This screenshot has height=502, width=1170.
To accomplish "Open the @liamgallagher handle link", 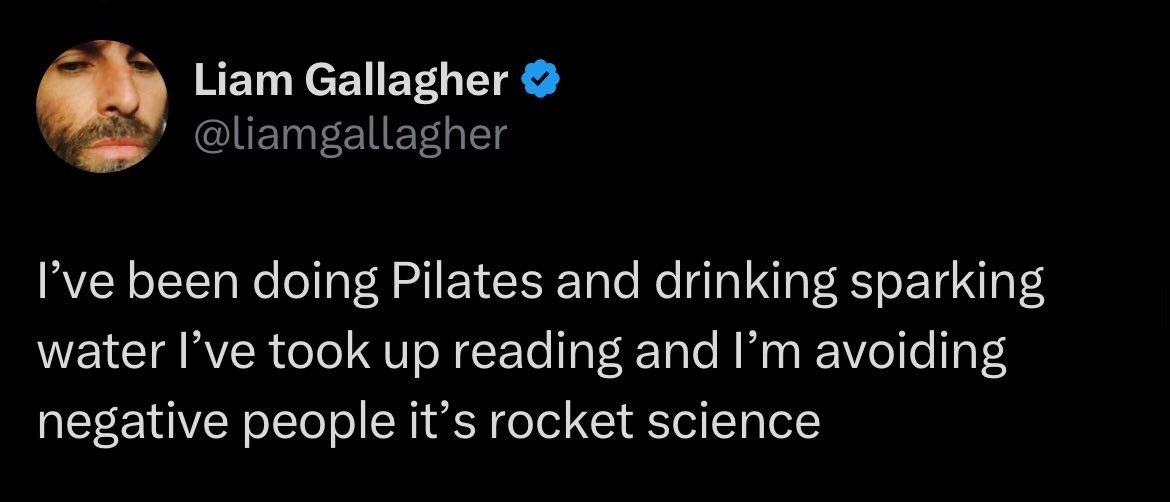I will point(350,133).
